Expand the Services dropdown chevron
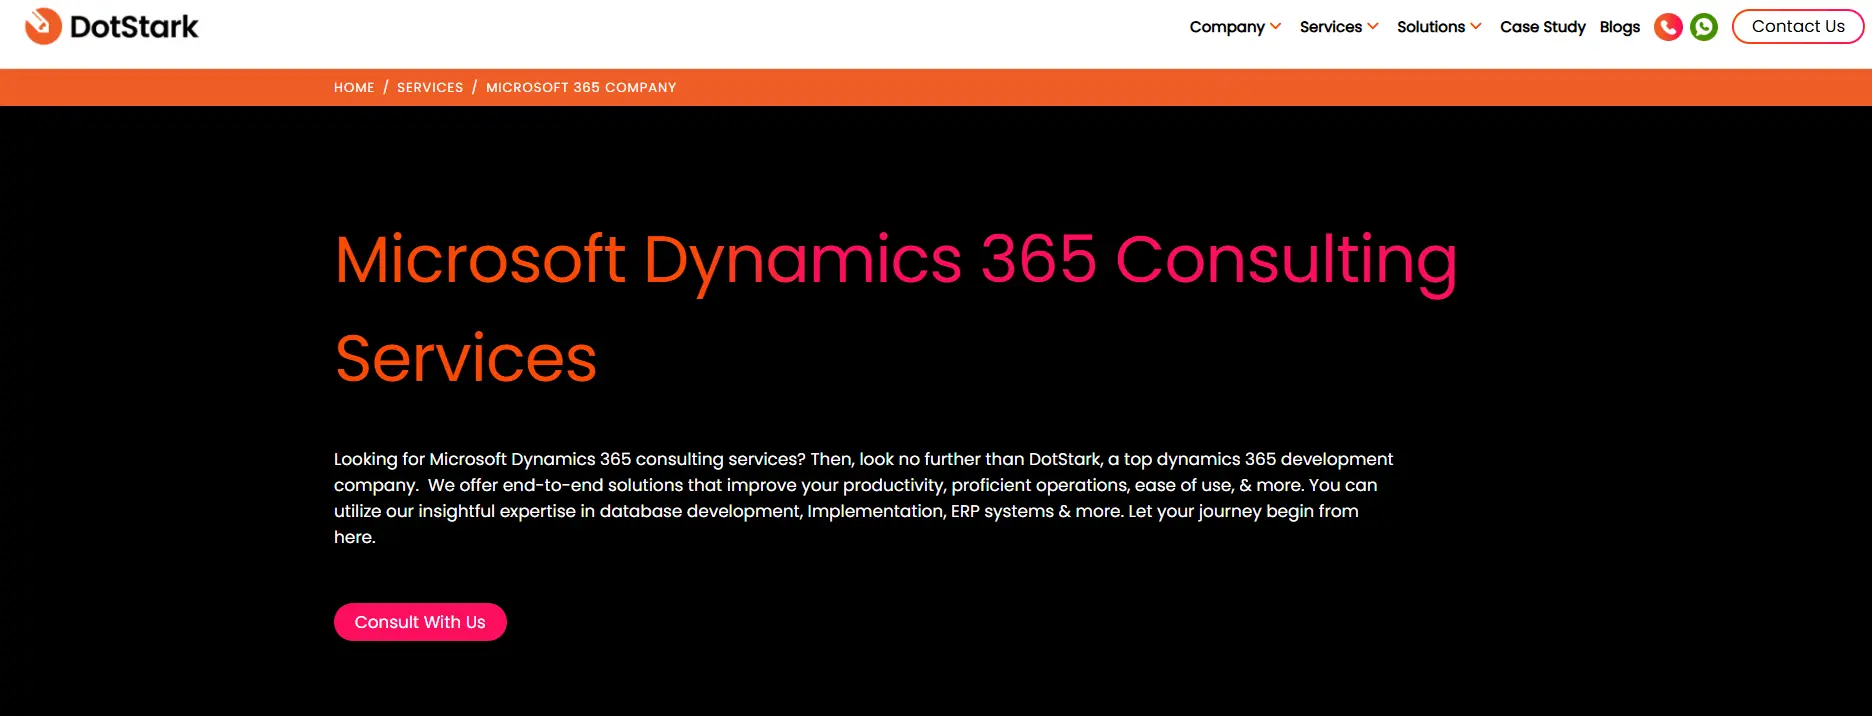This screenshot has width=1872, height=716. (x=1373, y=26)
